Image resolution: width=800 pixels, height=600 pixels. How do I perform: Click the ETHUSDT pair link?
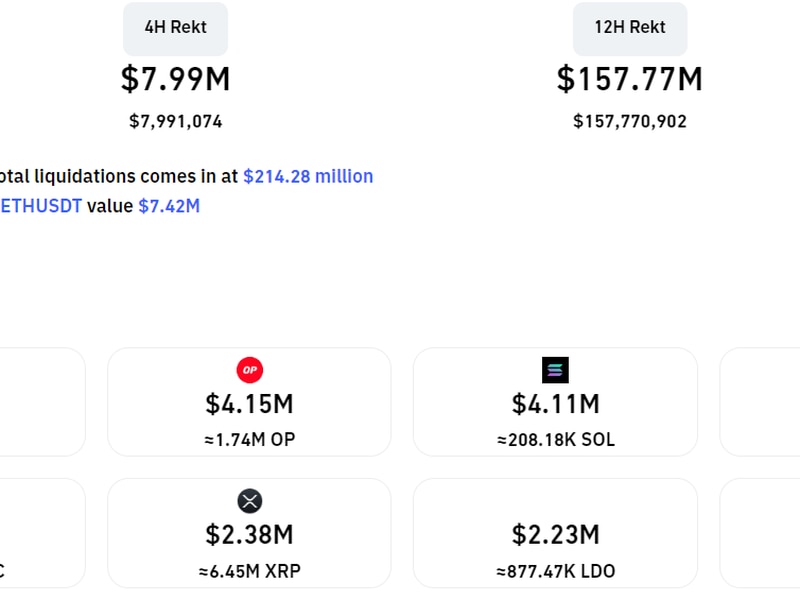pyautogui.click(x=41, y=206)
